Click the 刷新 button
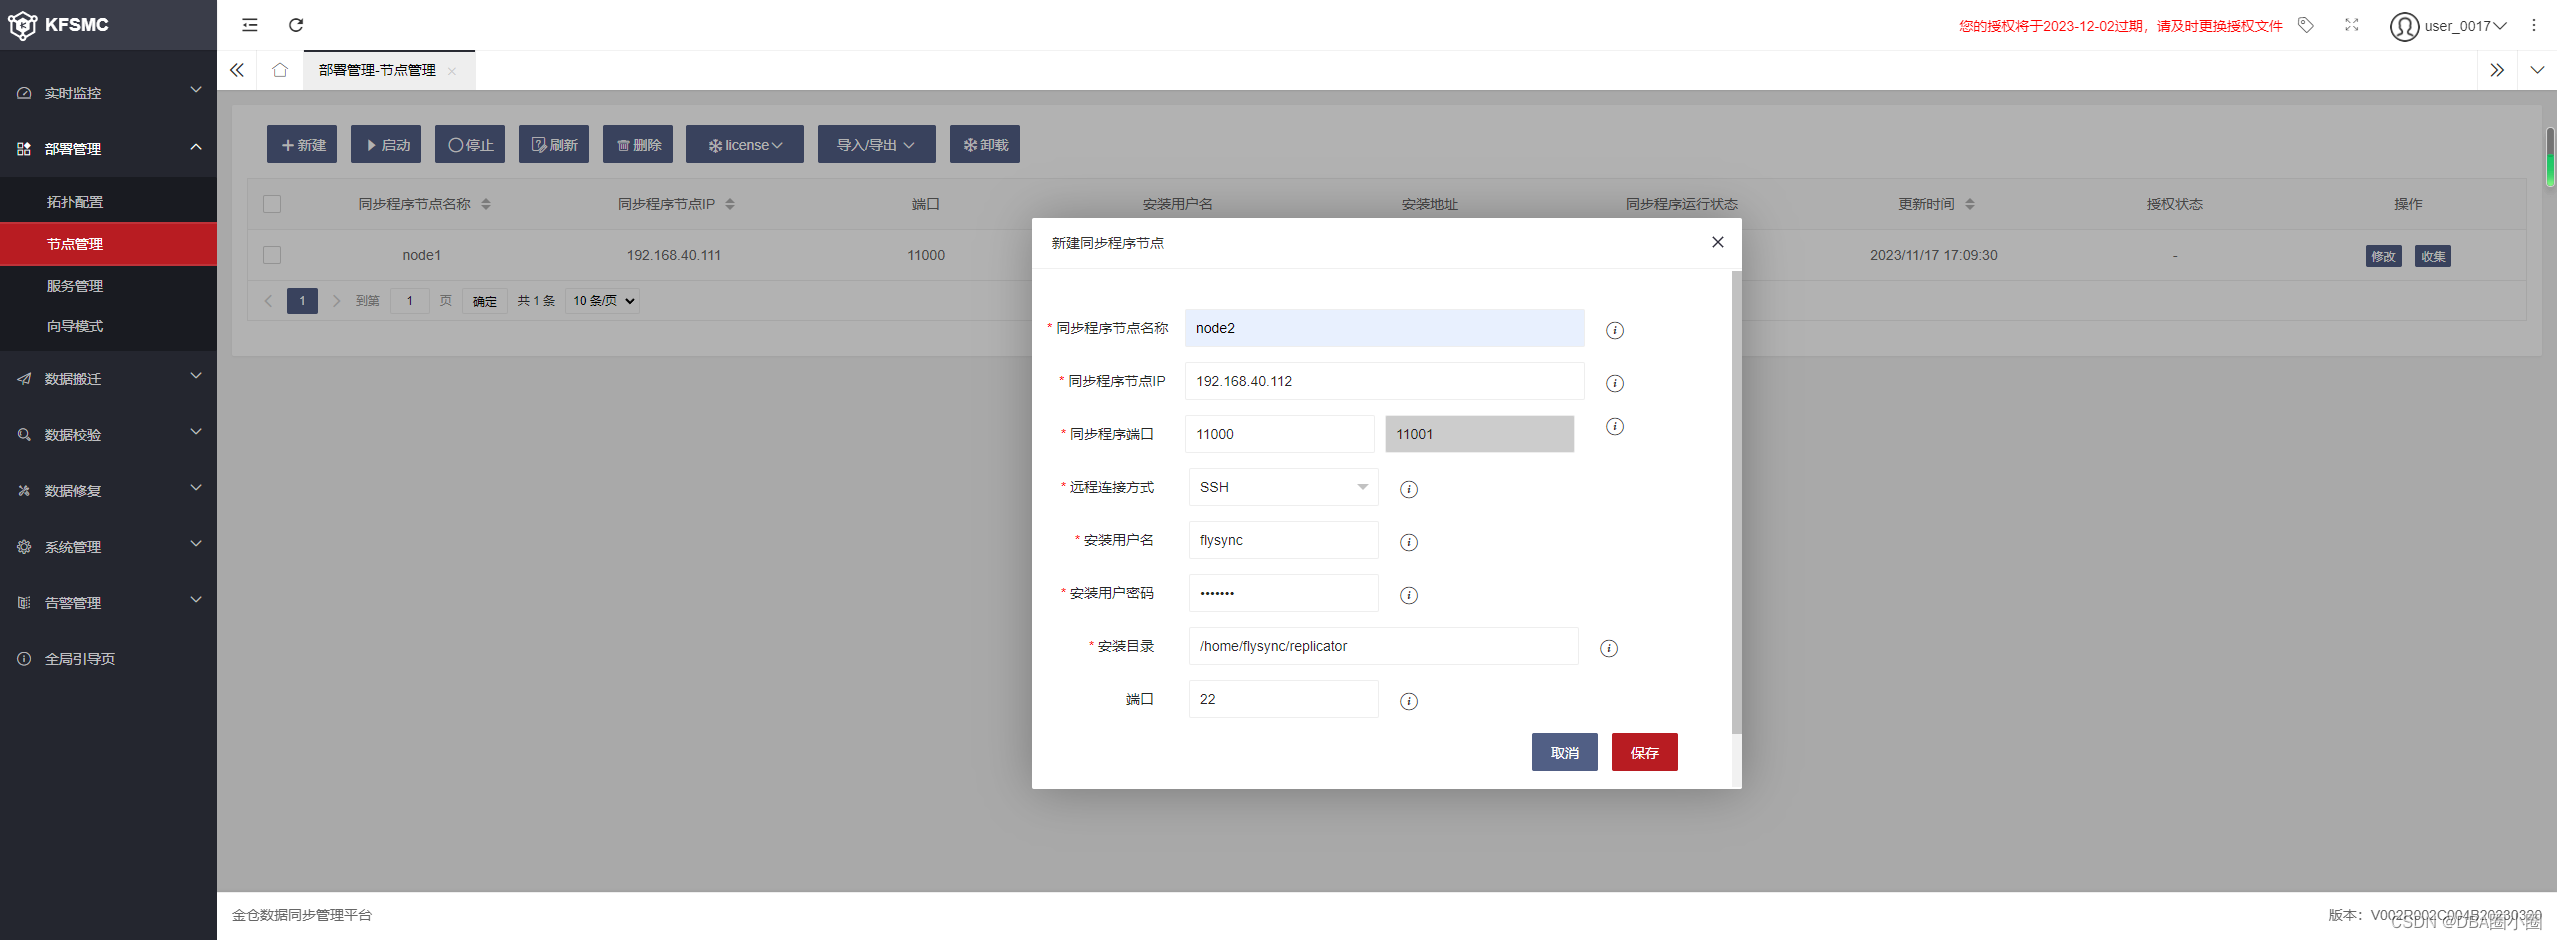The image size is (2557, 940). [x=554, y=144]
